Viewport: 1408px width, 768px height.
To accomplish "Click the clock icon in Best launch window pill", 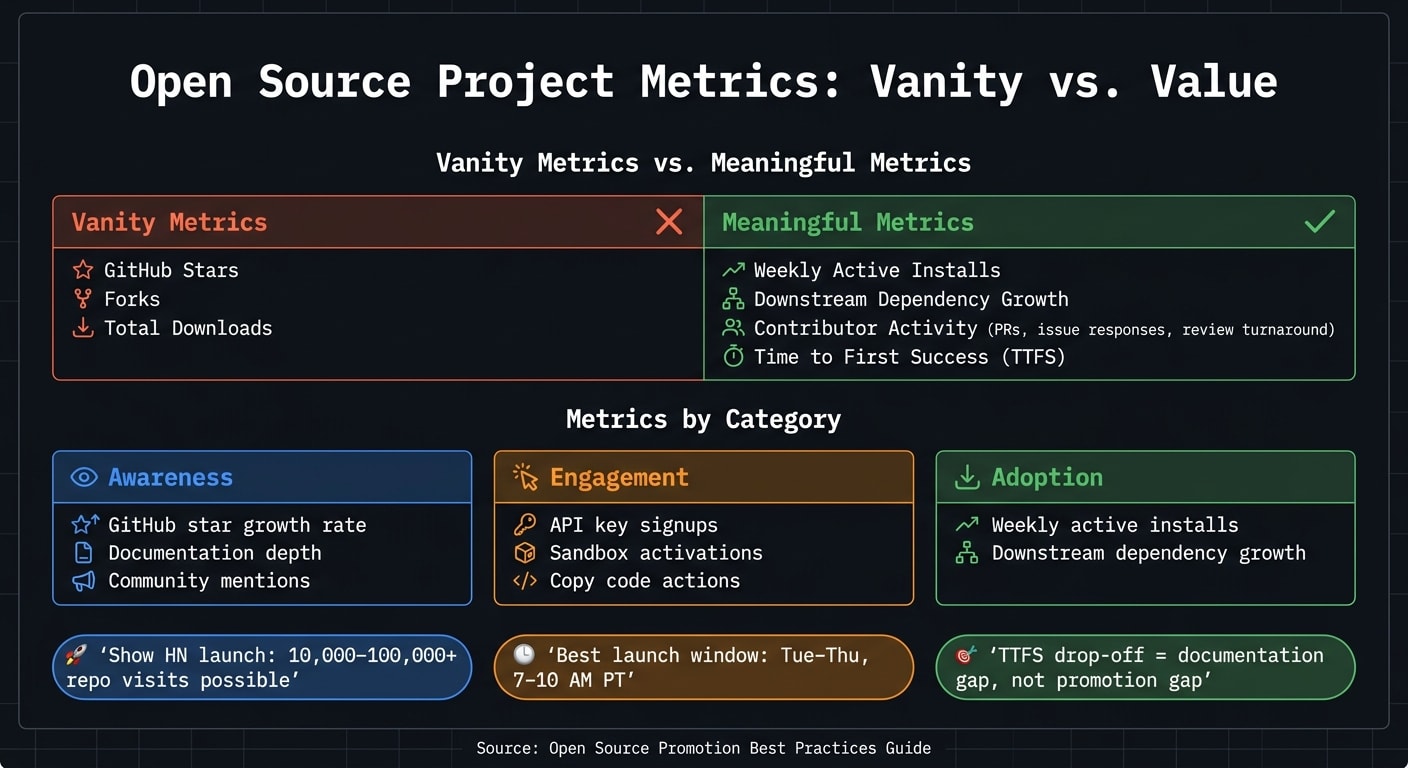I will [524, 656].
